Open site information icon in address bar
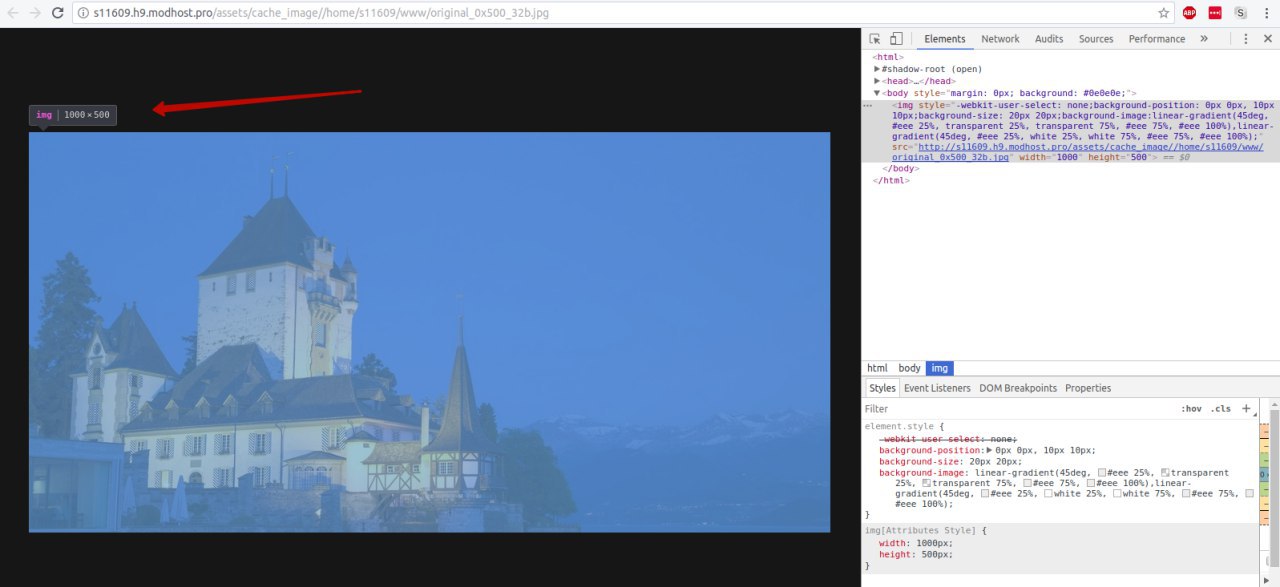 tap(82, 13)
